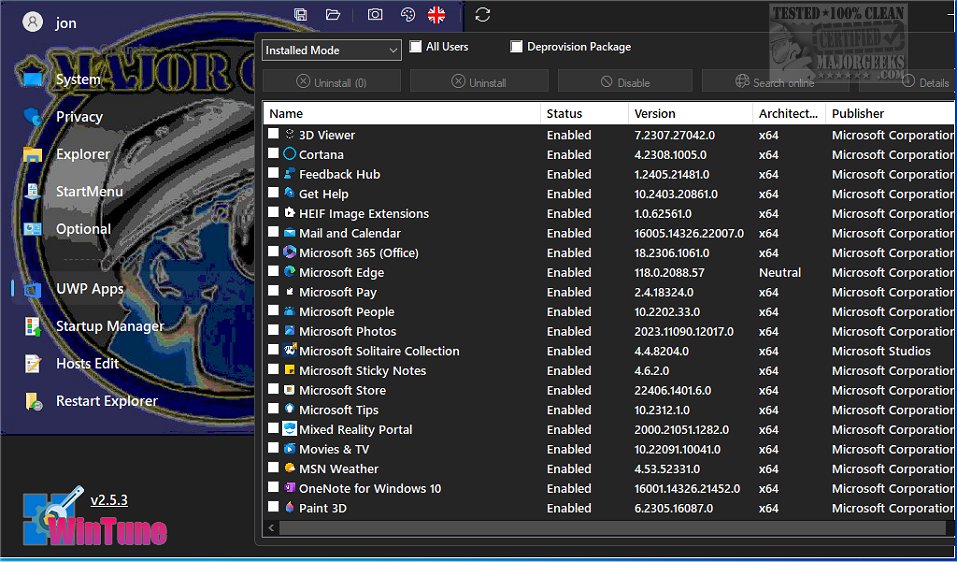Open the System section

[78, 79]
